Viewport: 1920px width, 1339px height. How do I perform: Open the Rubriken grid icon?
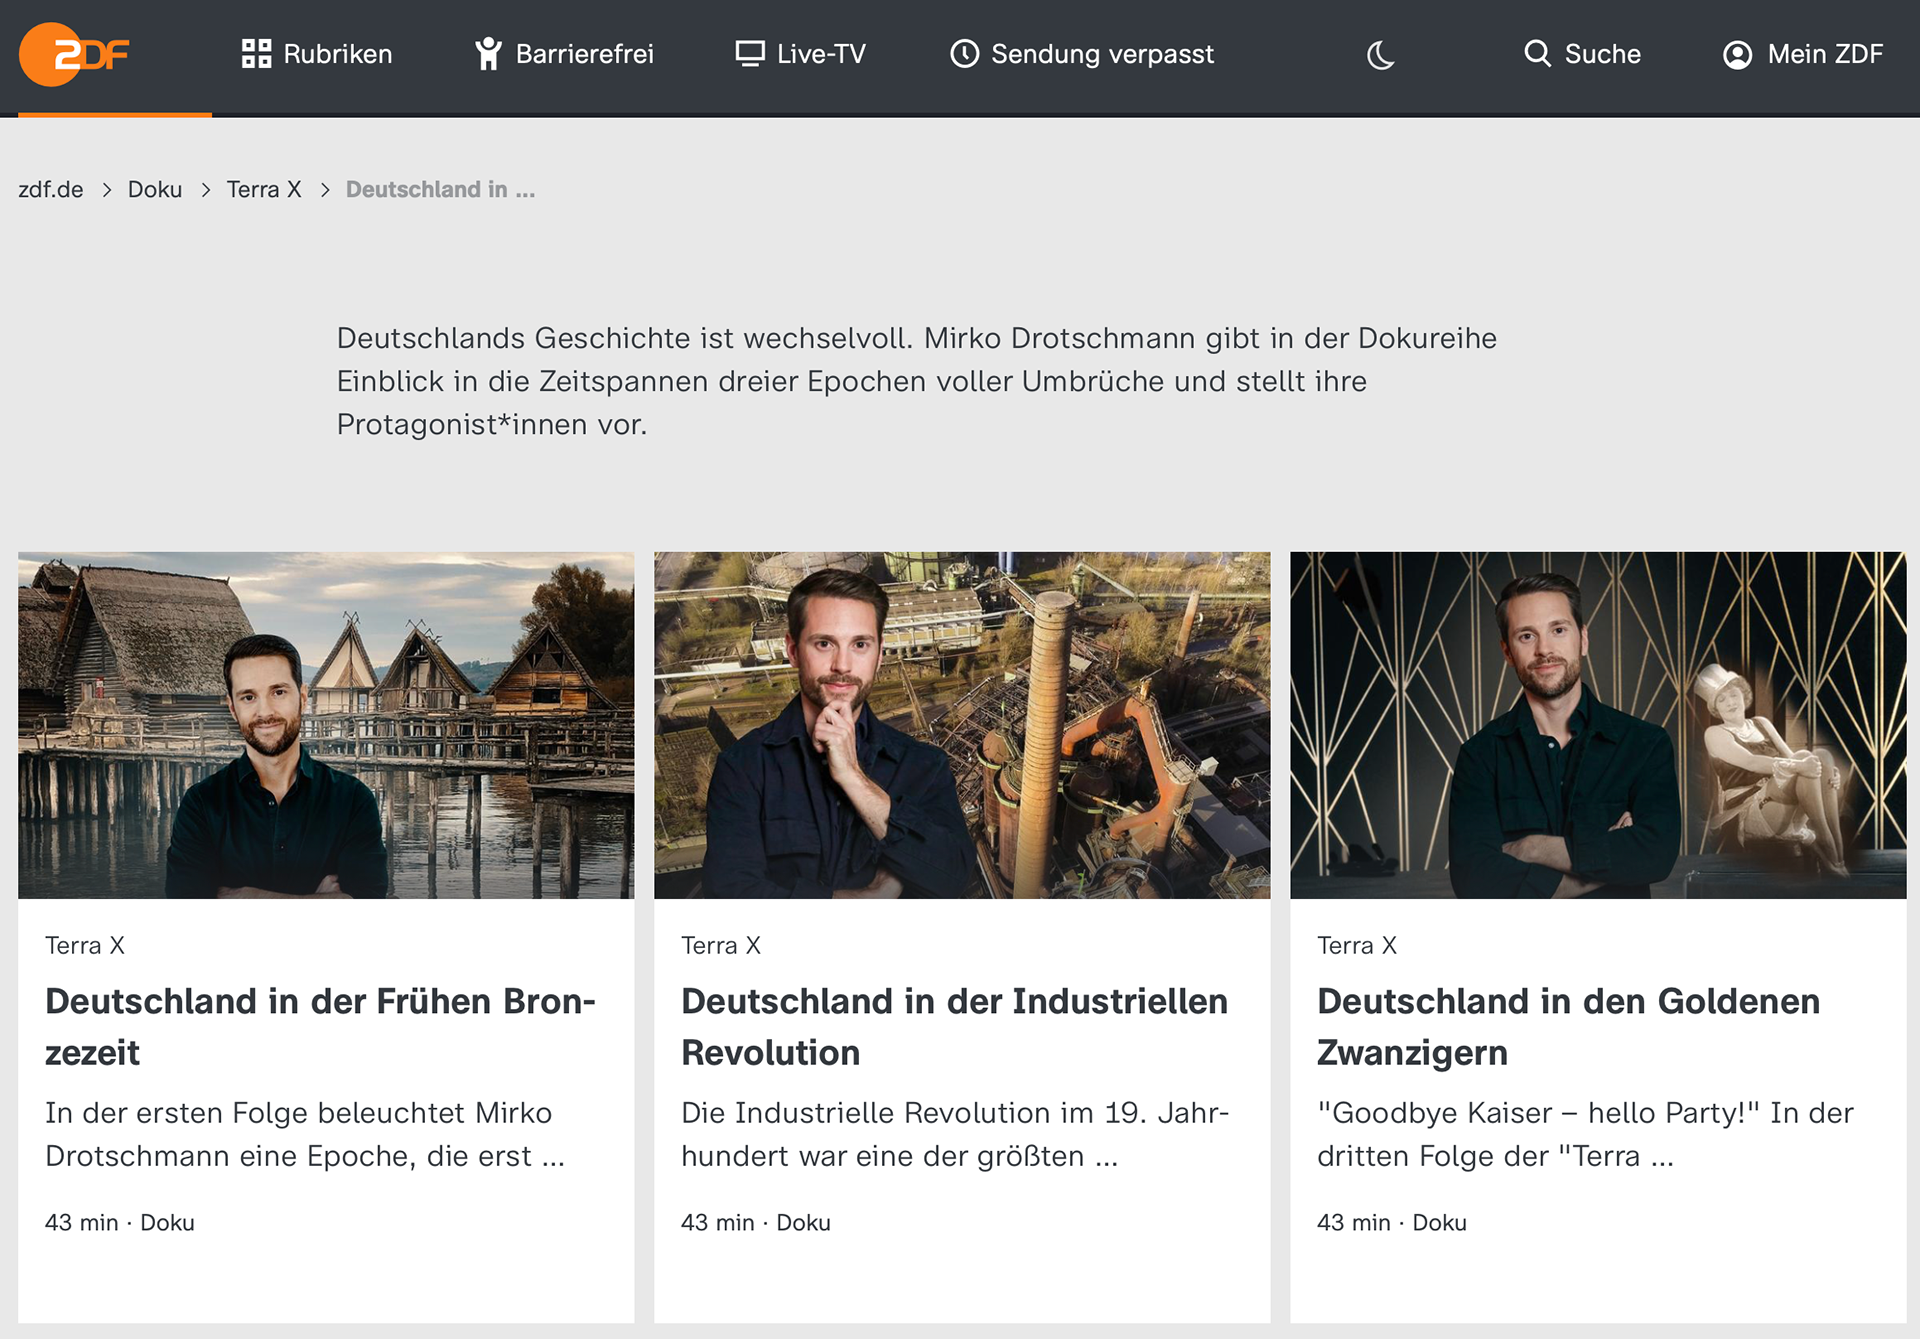coord(256,54)
